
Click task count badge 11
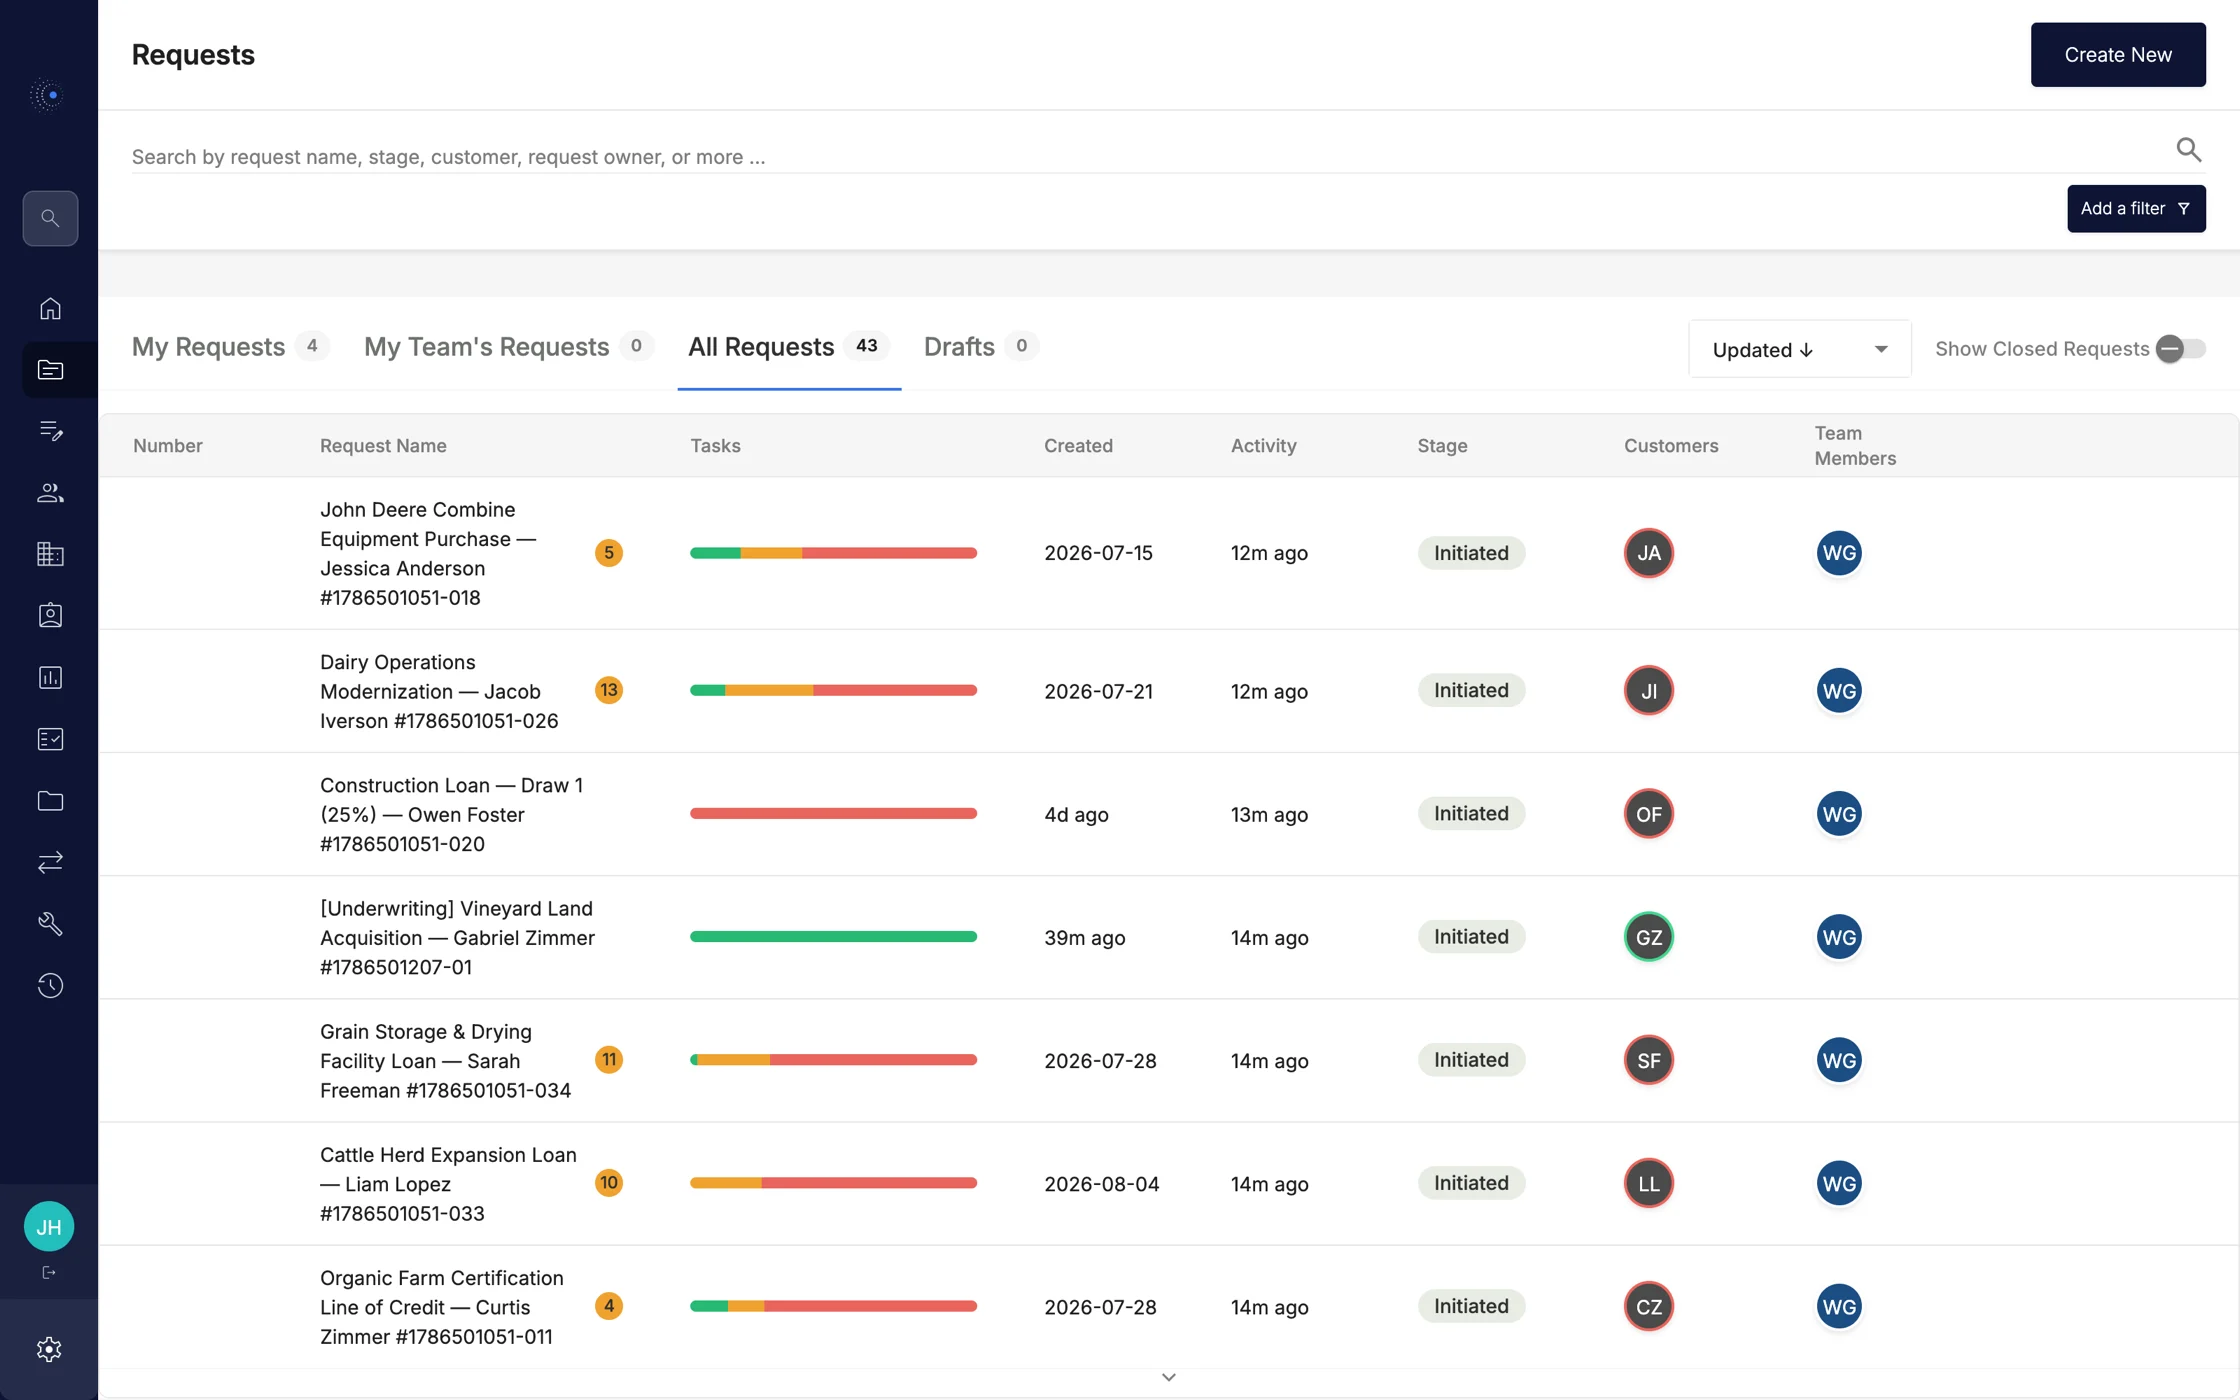click(x=608, y=1059)
